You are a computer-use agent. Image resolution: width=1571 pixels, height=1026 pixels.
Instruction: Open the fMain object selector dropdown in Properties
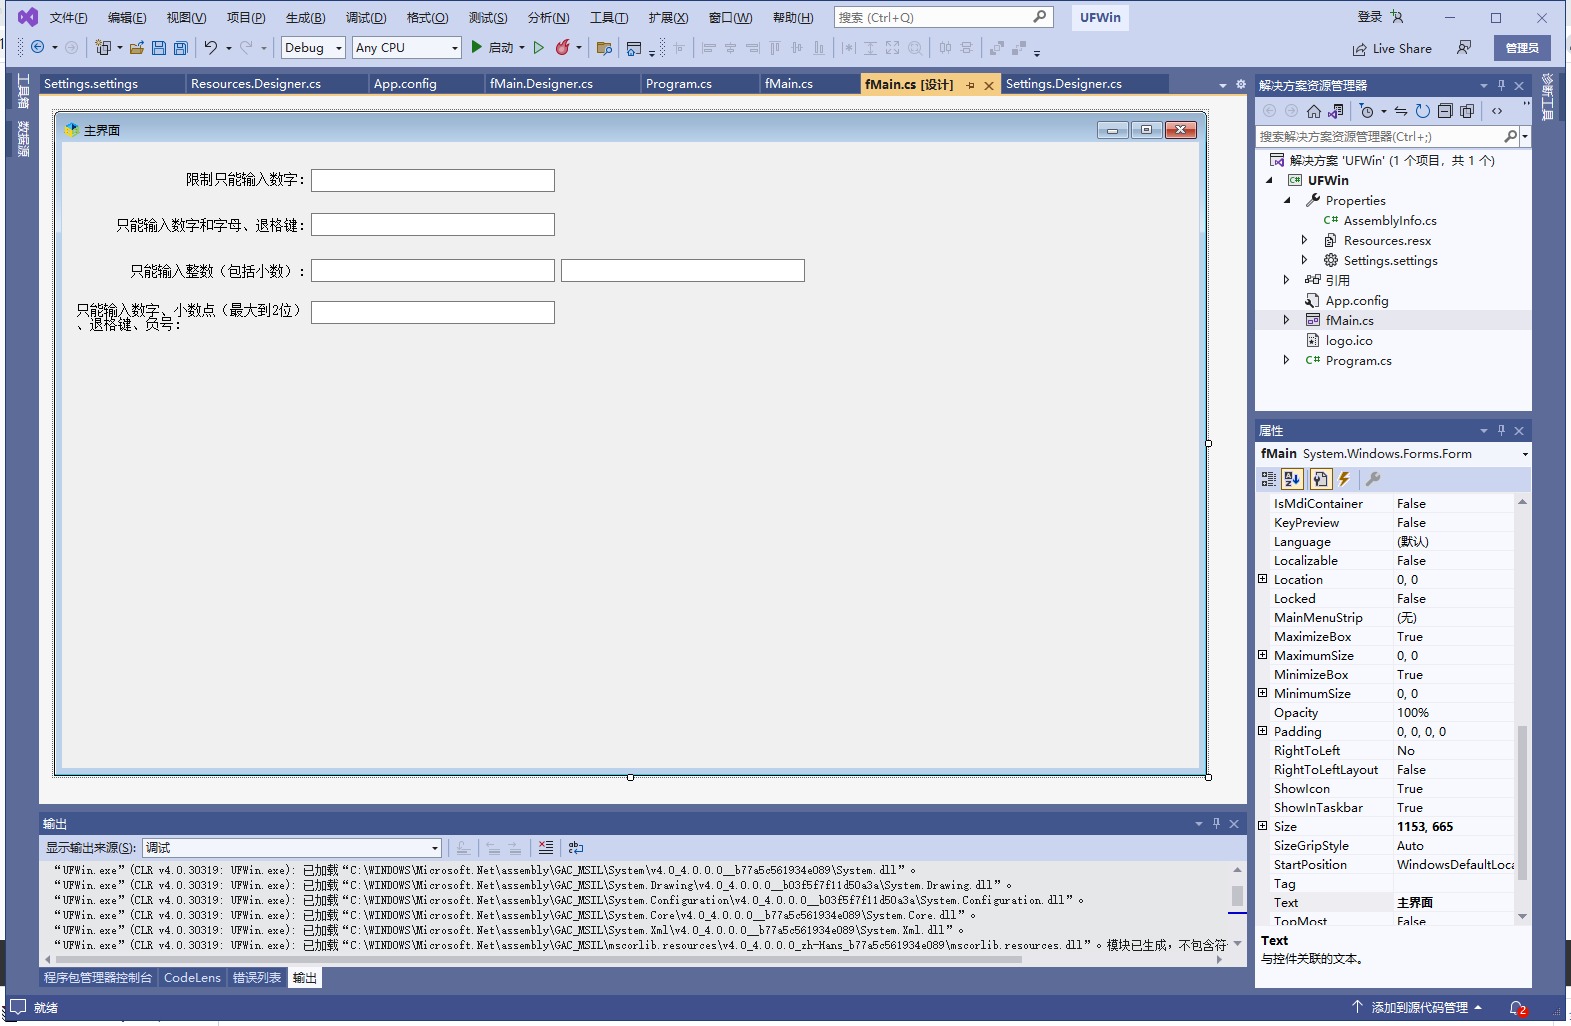point(1524,454)
